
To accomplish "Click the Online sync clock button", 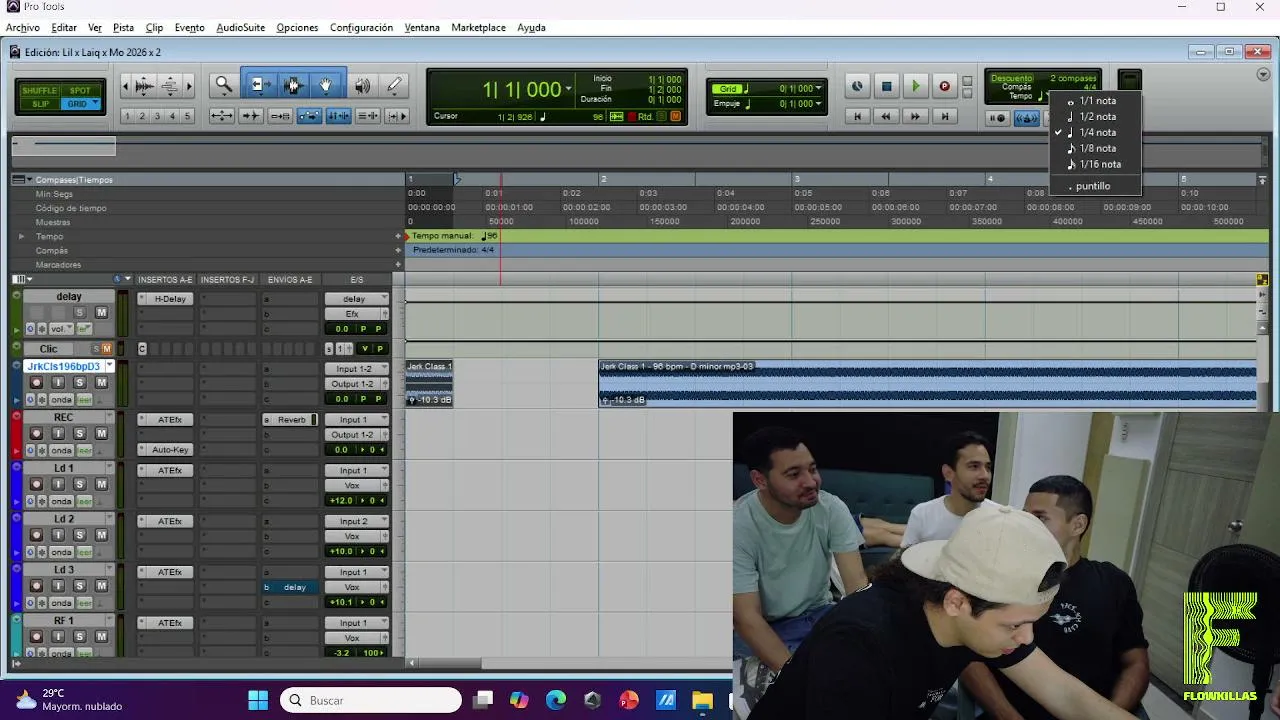I will [x=857, y=87].
